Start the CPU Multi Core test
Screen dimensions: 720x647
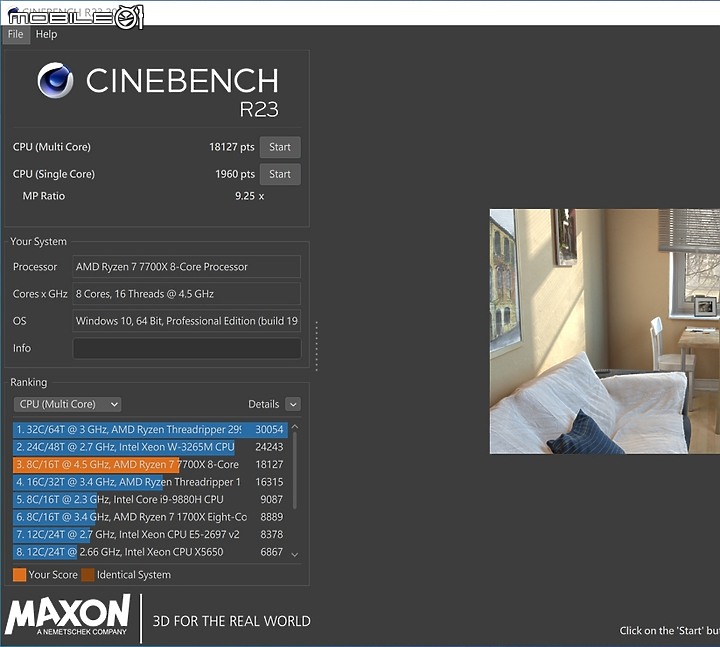click(280, 147)
